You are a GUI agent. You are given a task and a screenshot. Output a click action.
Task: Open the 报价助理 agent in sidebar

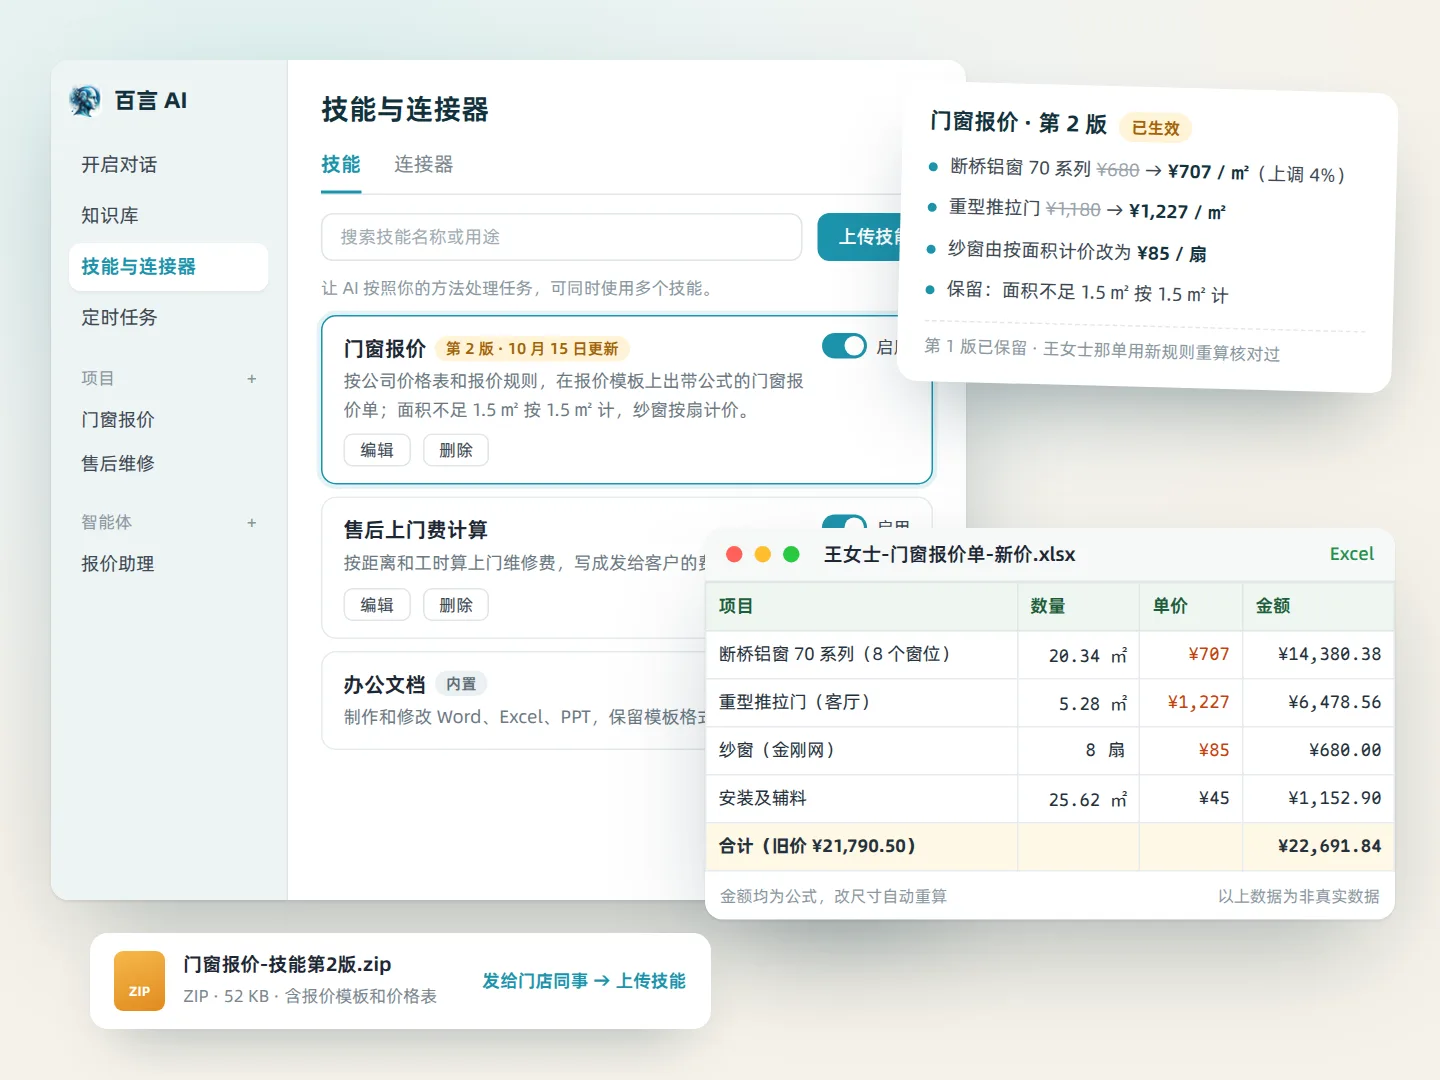(x=168, y=564)
